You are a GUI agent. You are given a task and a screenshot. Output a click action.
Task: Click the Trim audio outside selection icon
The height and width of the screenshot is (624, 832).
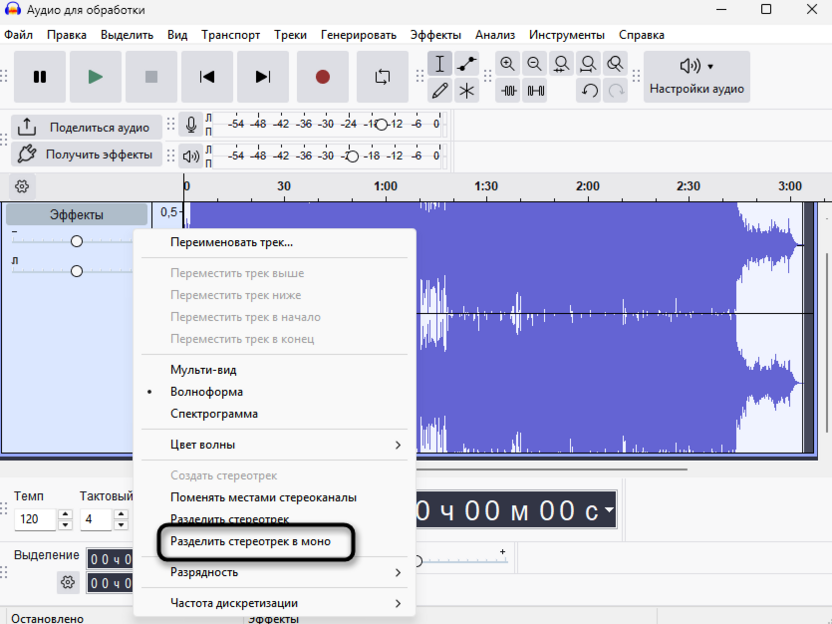tap(508, 91)
